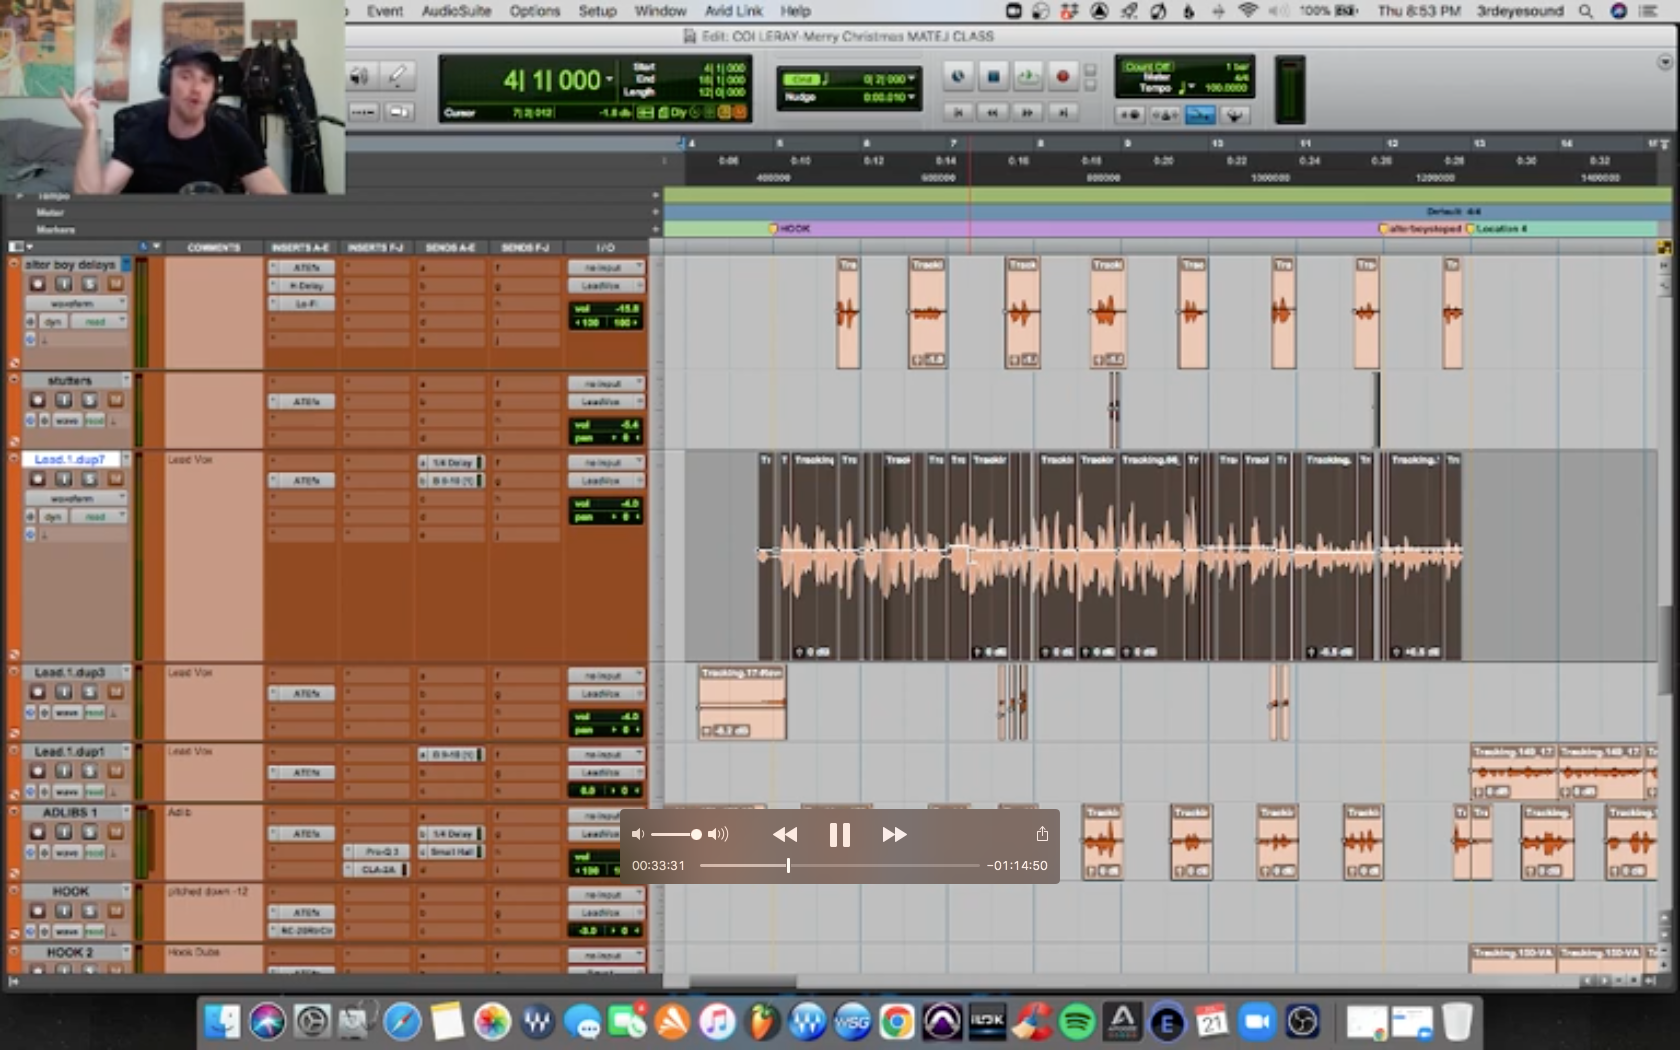Open the read automation mode menu on Lead.1.dup7
This screenshot has height=1050, width=1680.
coord(97,515)
